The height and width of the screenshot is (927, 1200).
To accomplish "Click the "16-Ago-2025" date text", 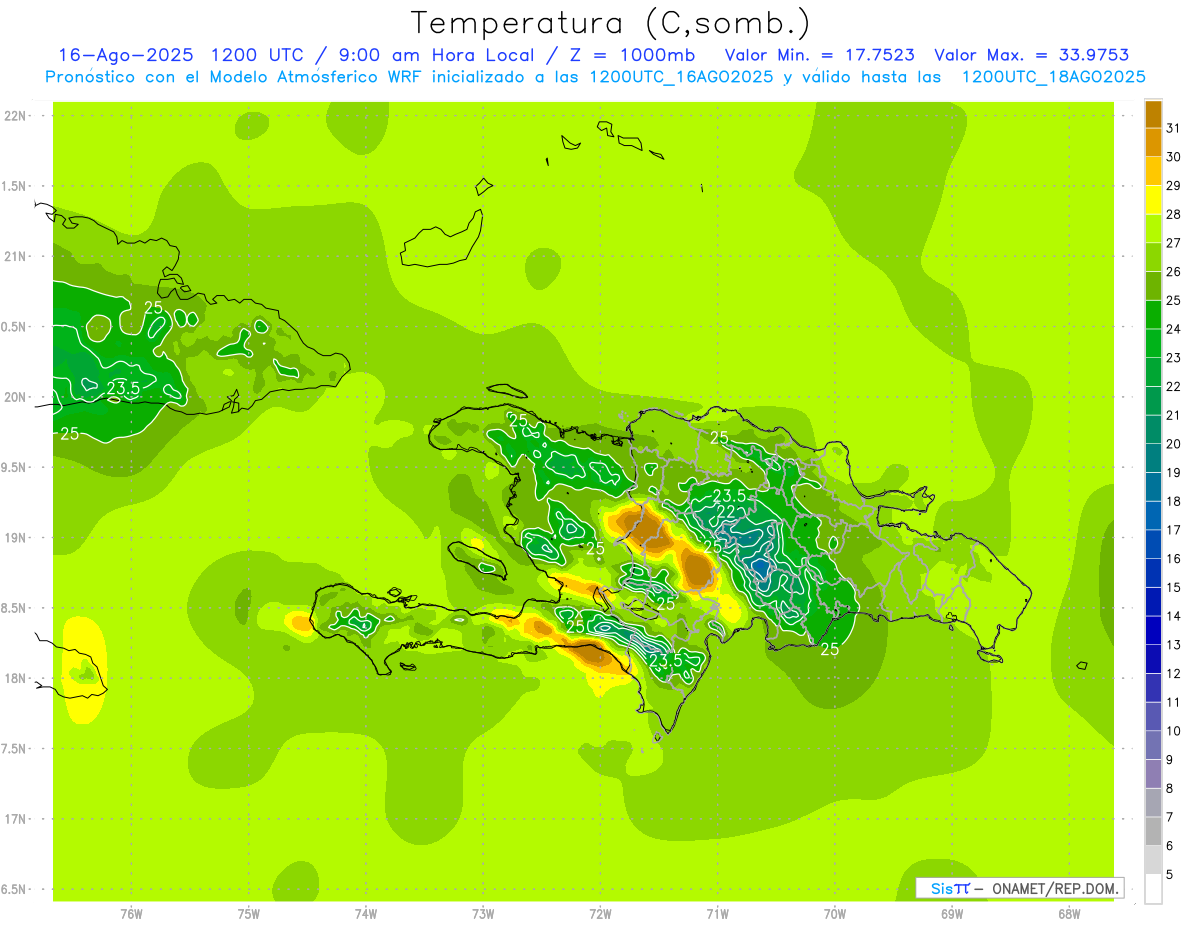I will coord(124,55).
